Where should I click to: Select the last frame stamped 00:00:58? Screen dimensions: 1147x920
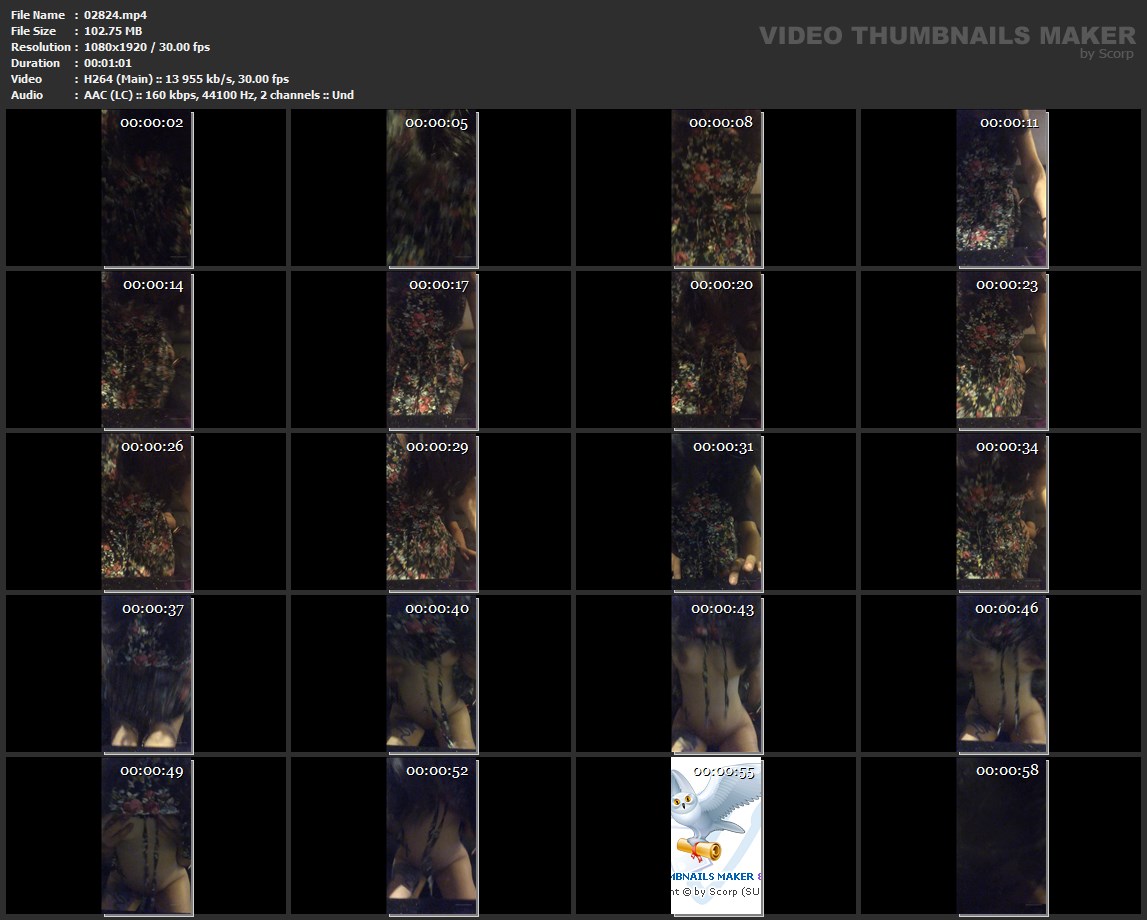coord(1002,835)
